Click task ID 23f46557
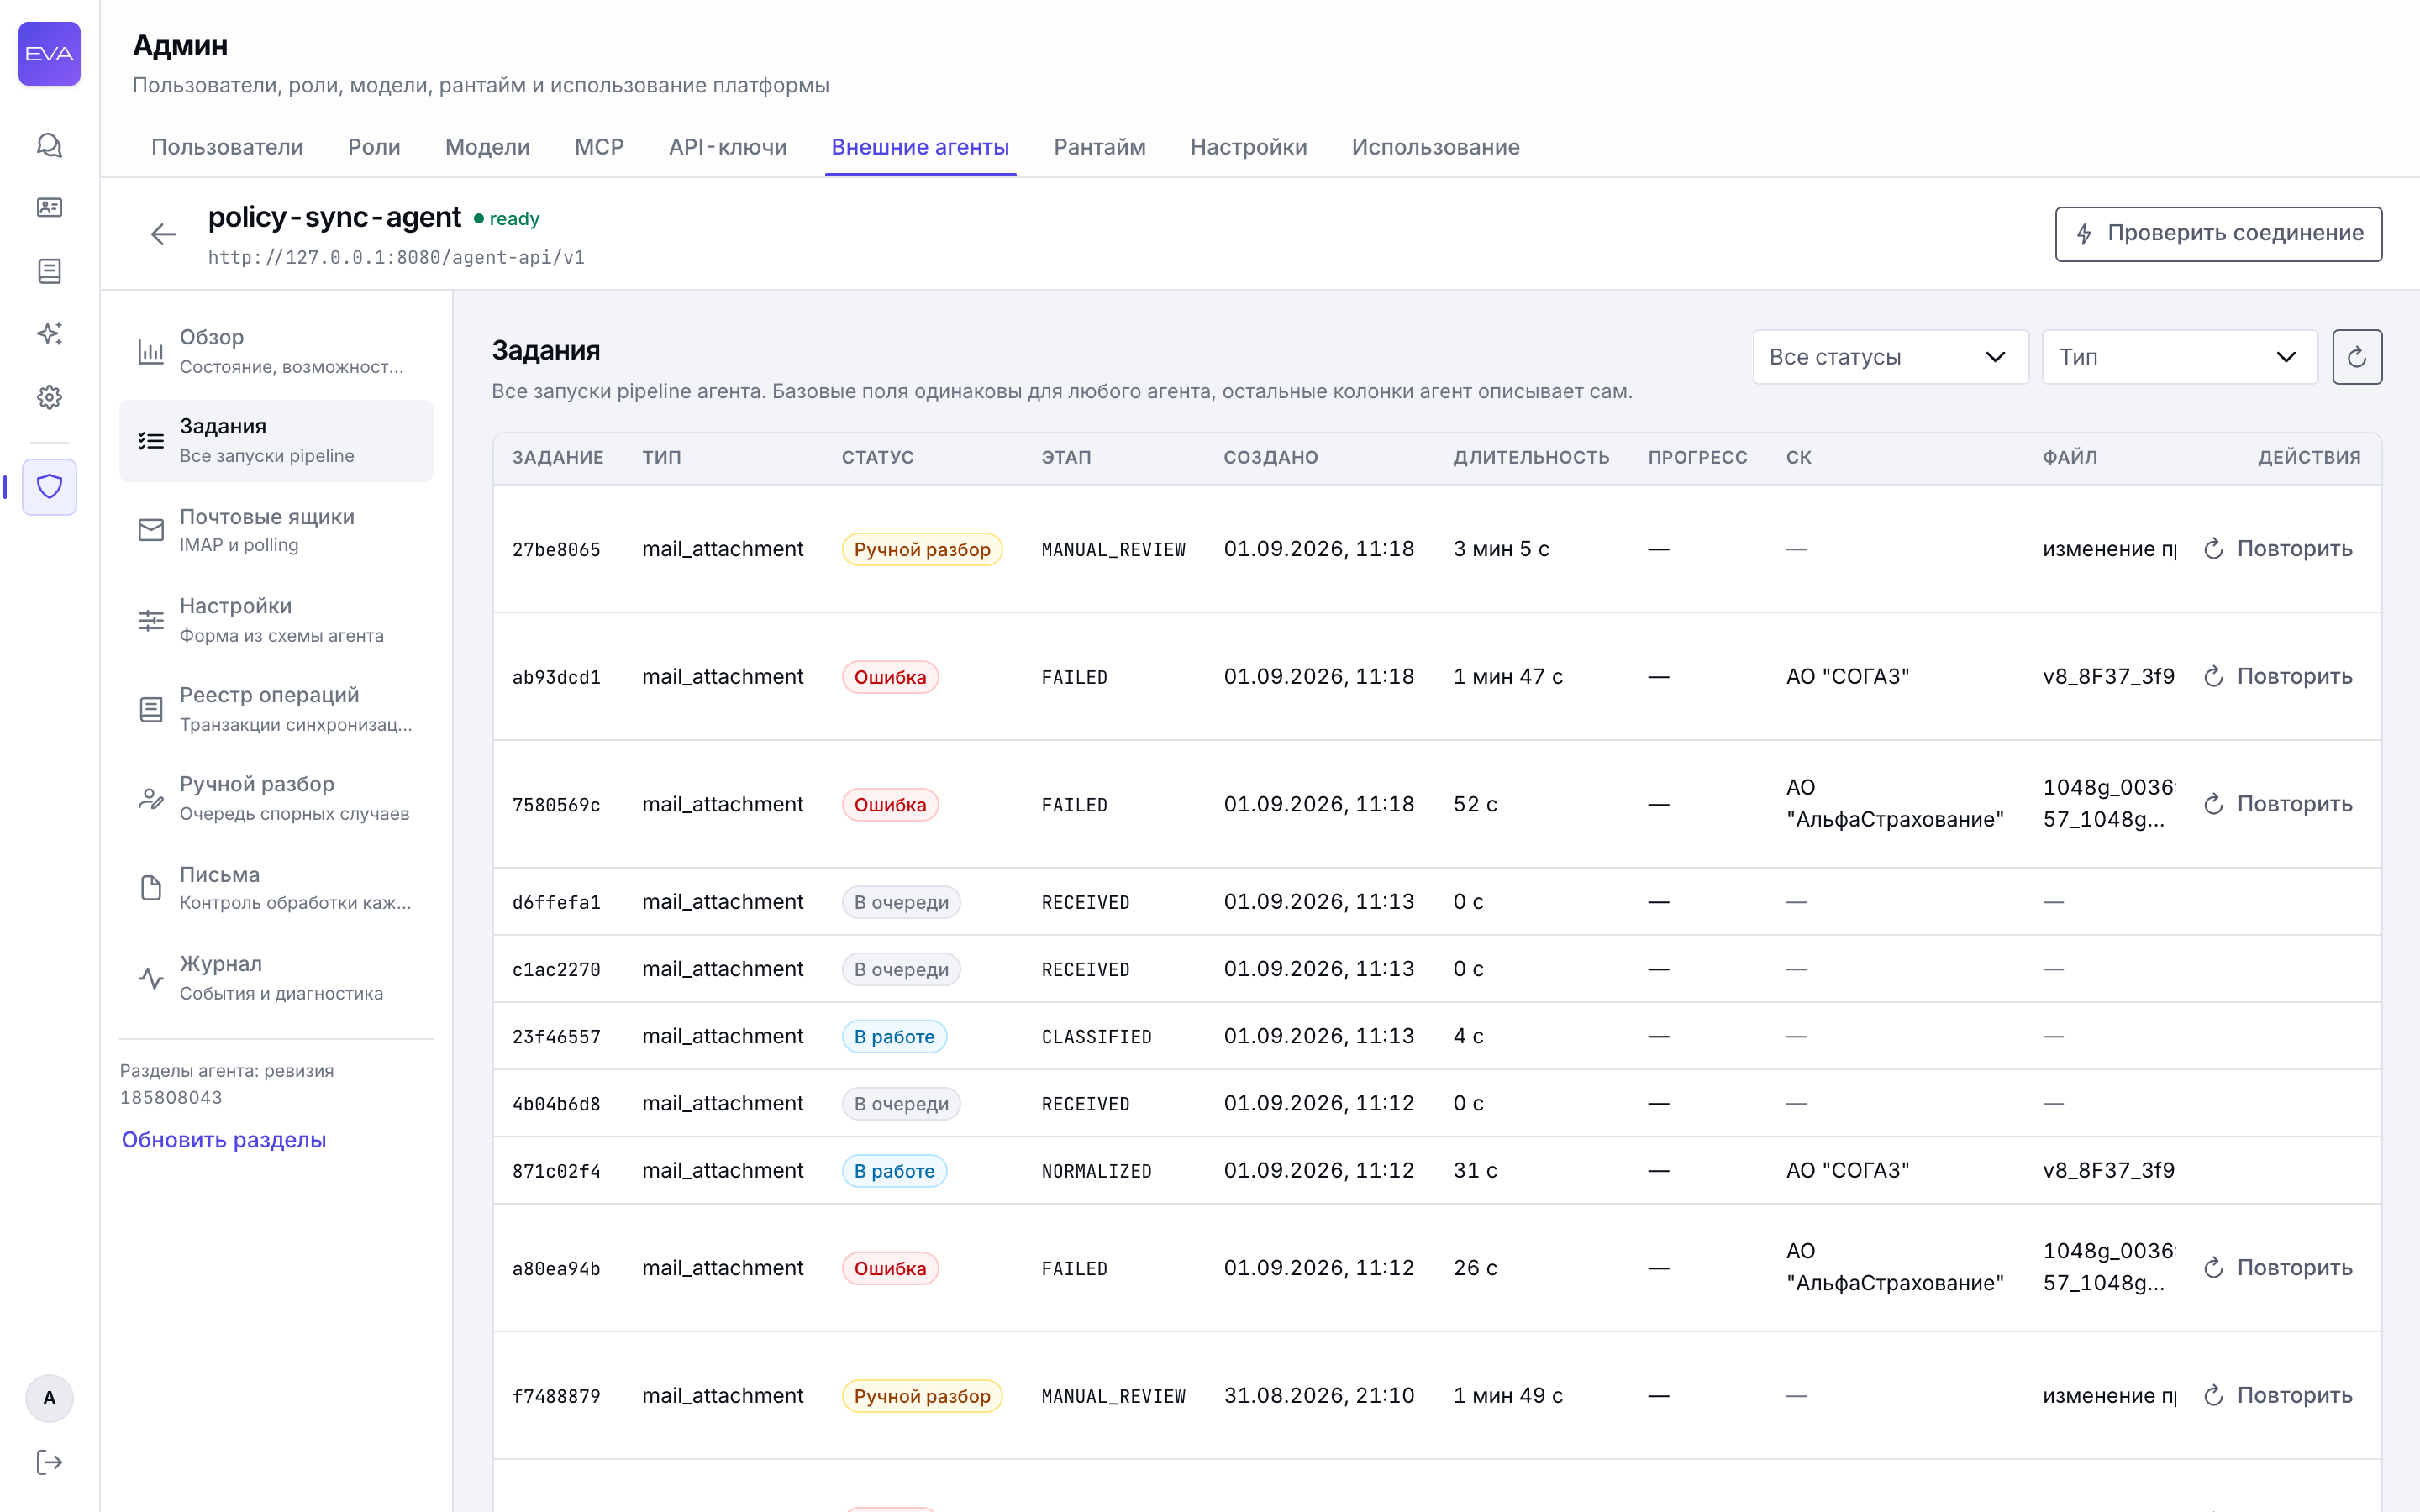2420x1512 pixels. (556, 1037)
